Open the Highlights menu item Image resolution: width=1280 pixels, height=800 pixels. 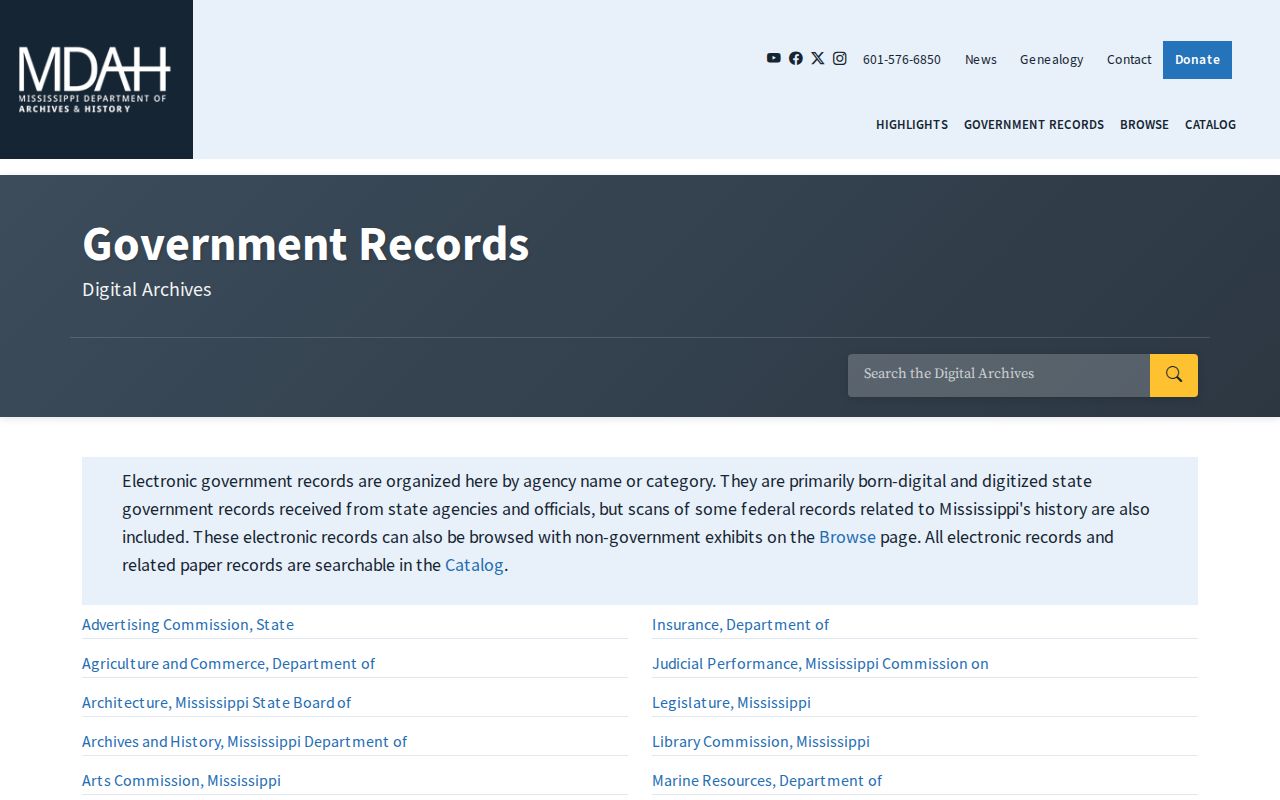[912, 124]
